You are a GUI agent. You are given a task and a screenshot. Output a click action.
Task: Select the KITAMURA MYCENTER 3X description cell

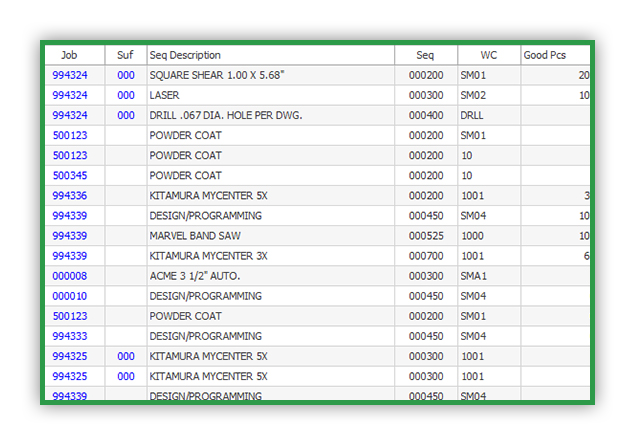271,256
